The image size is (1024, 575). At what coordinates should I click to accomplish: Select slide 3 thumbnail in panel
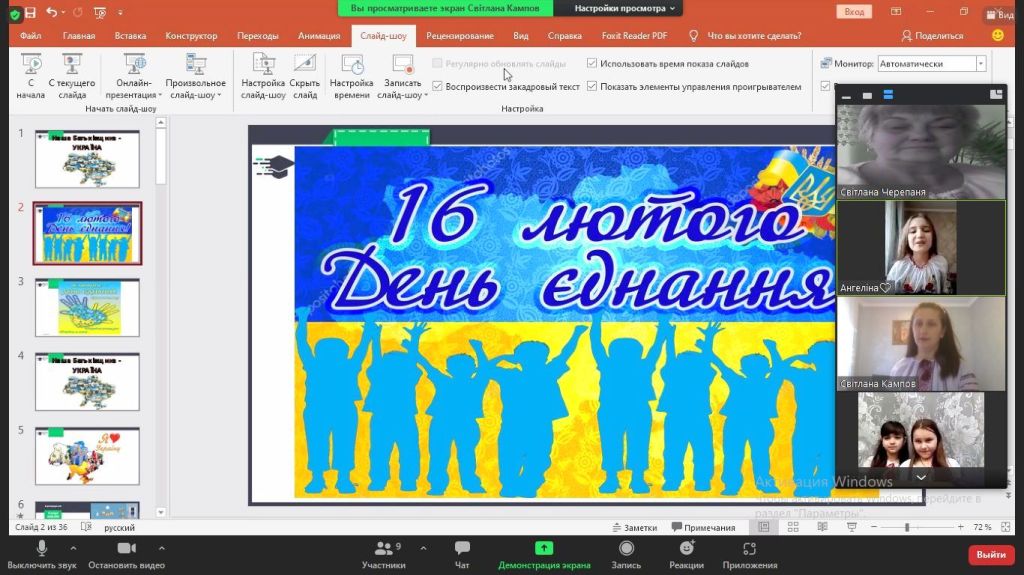[87, 307]
